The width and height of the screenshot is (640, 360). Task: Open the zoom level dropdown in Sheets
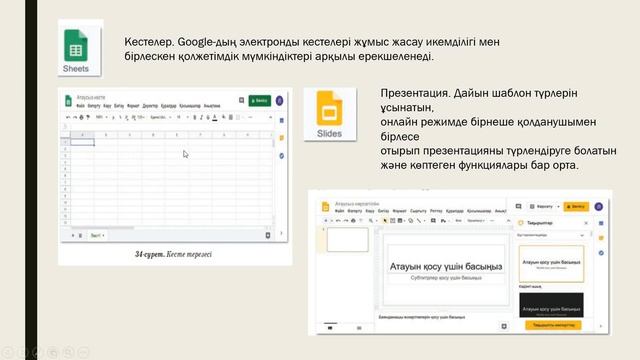(101, 117)
